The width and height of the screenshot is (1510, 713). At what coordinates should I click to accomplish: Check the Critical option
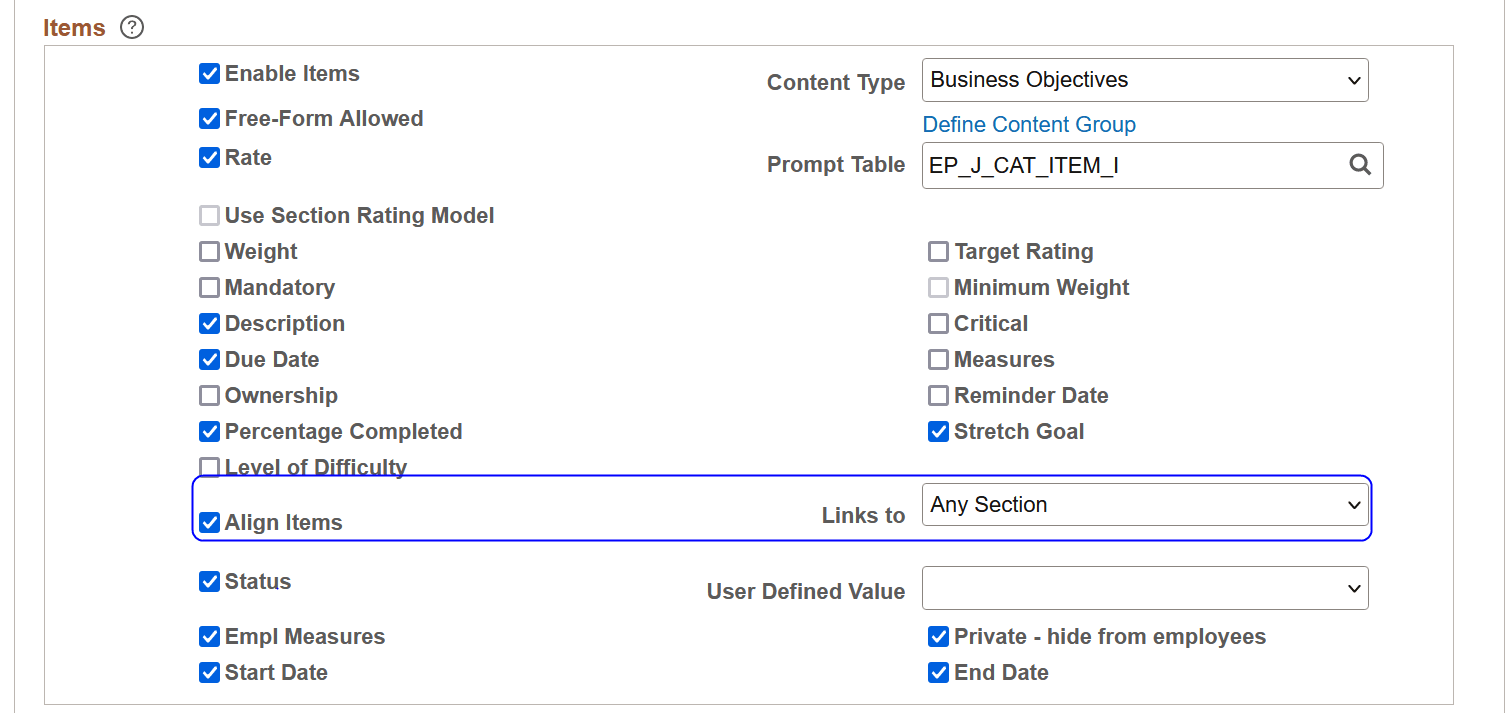click(938, 323)
